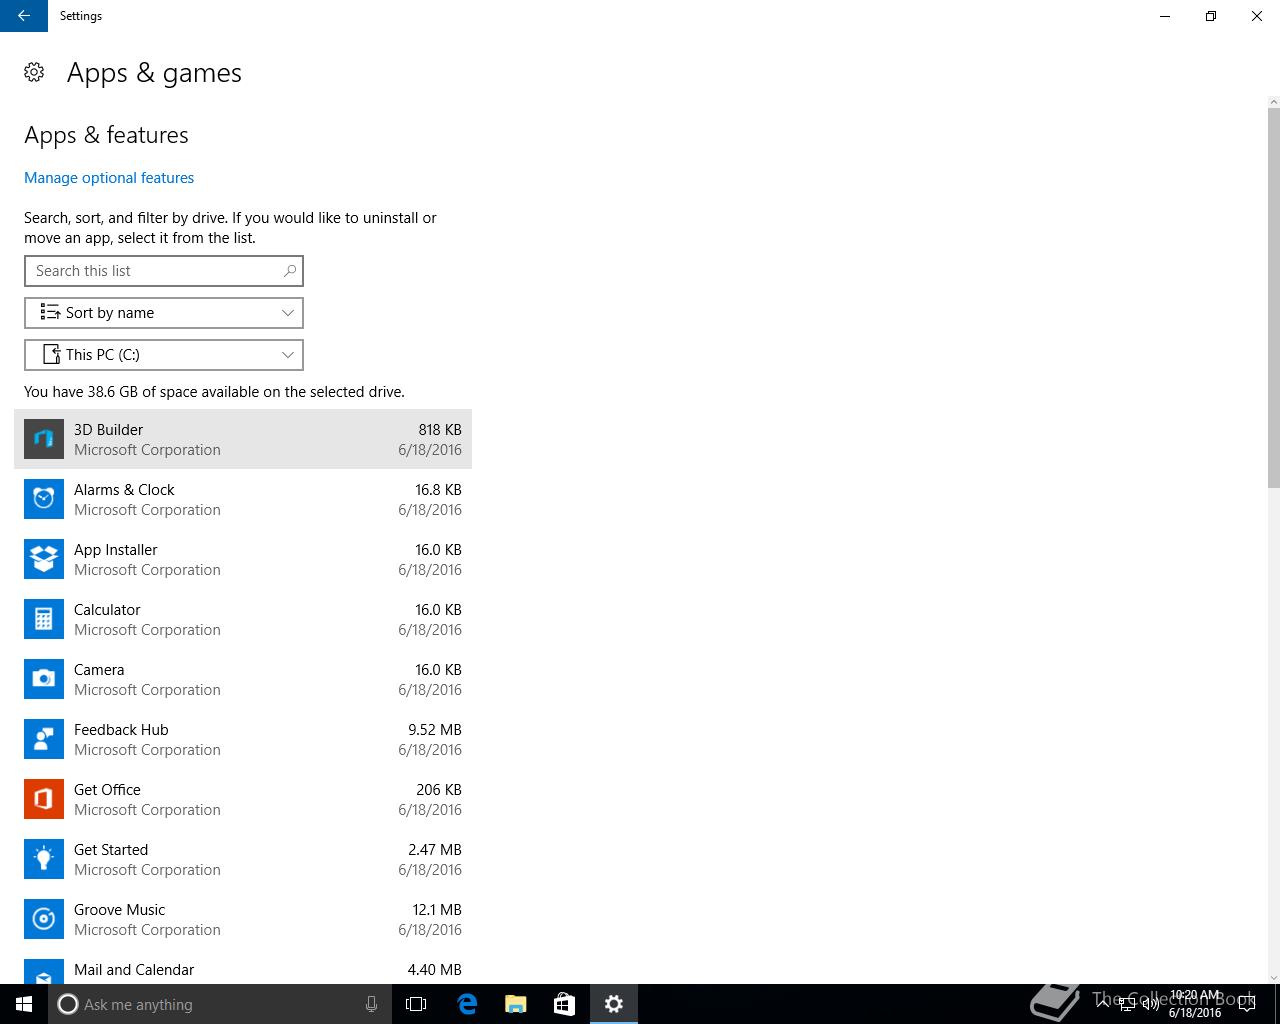Click the Groove Music app icon
The width and height of the screenshot is (1280, 1024).
tap(44, 919)
